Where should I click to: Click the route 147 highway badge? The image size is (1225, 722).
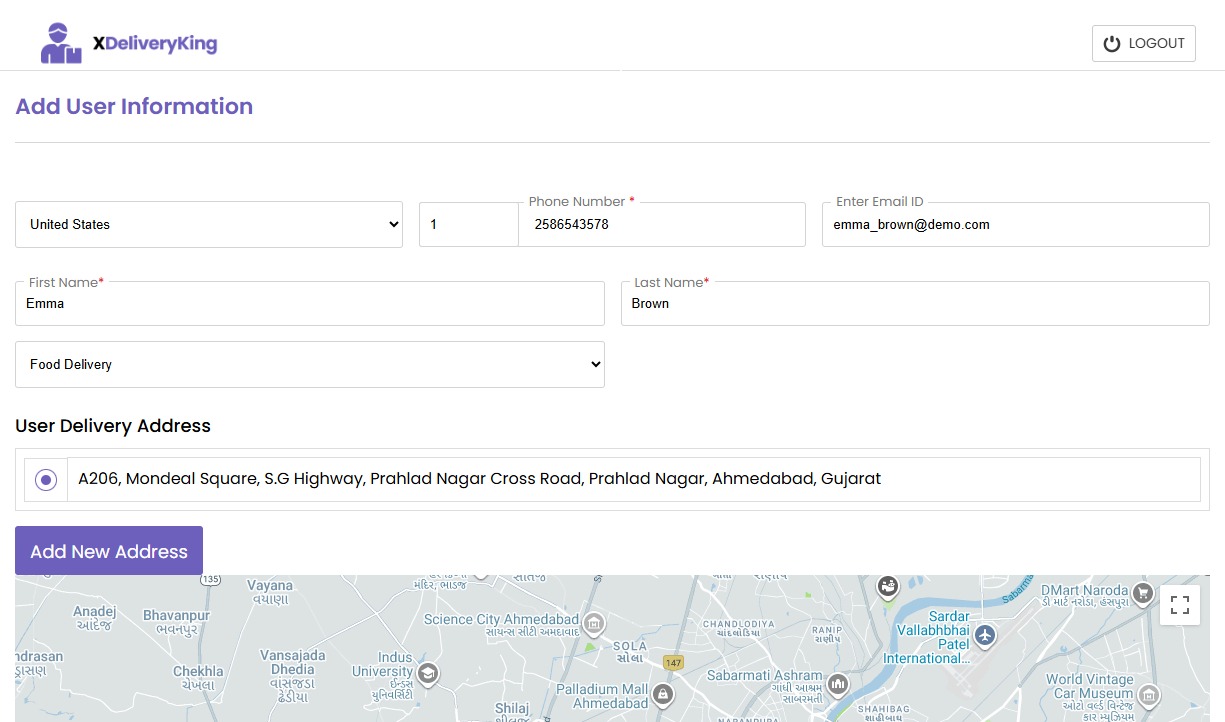[673, 662]
